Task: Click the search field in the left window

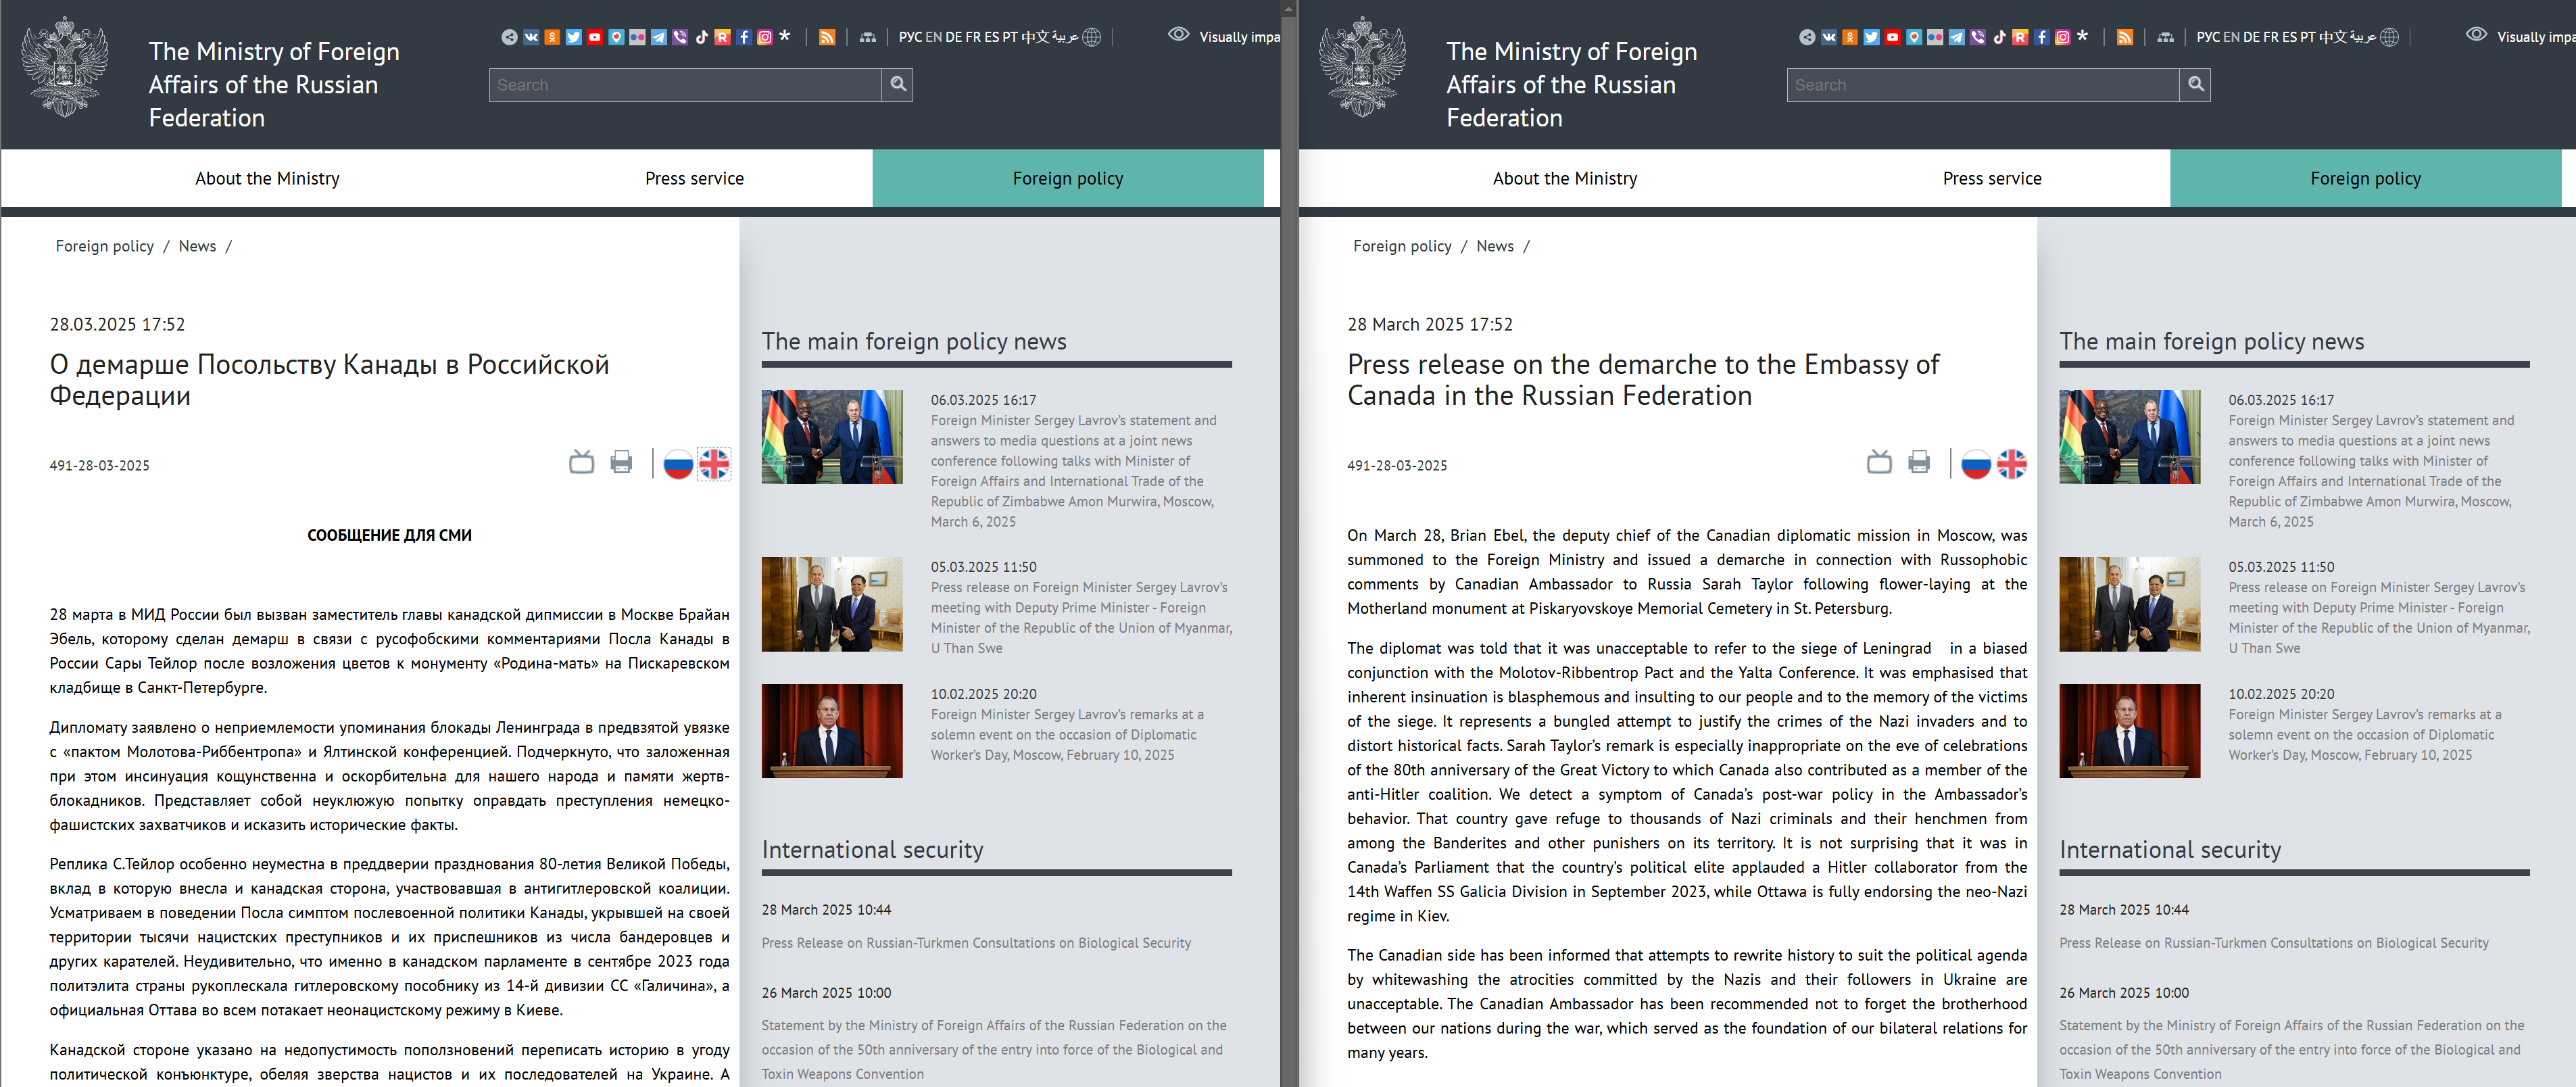Action: coord(685,85)
